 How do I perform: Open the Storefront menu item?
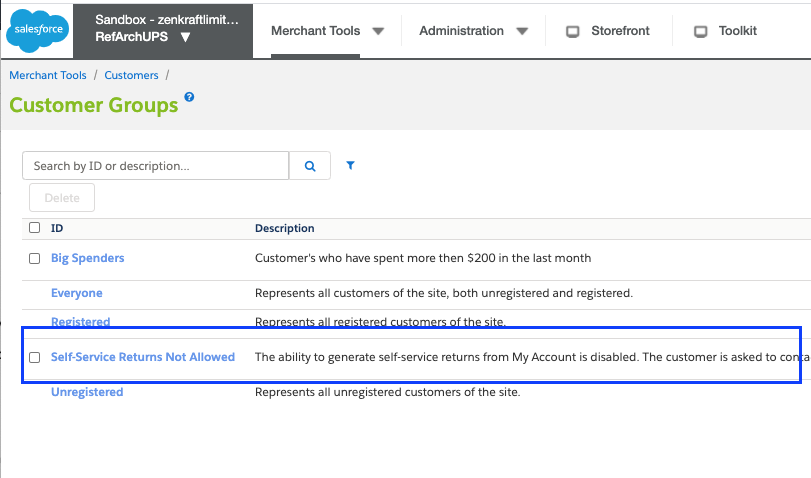[620, 31]
